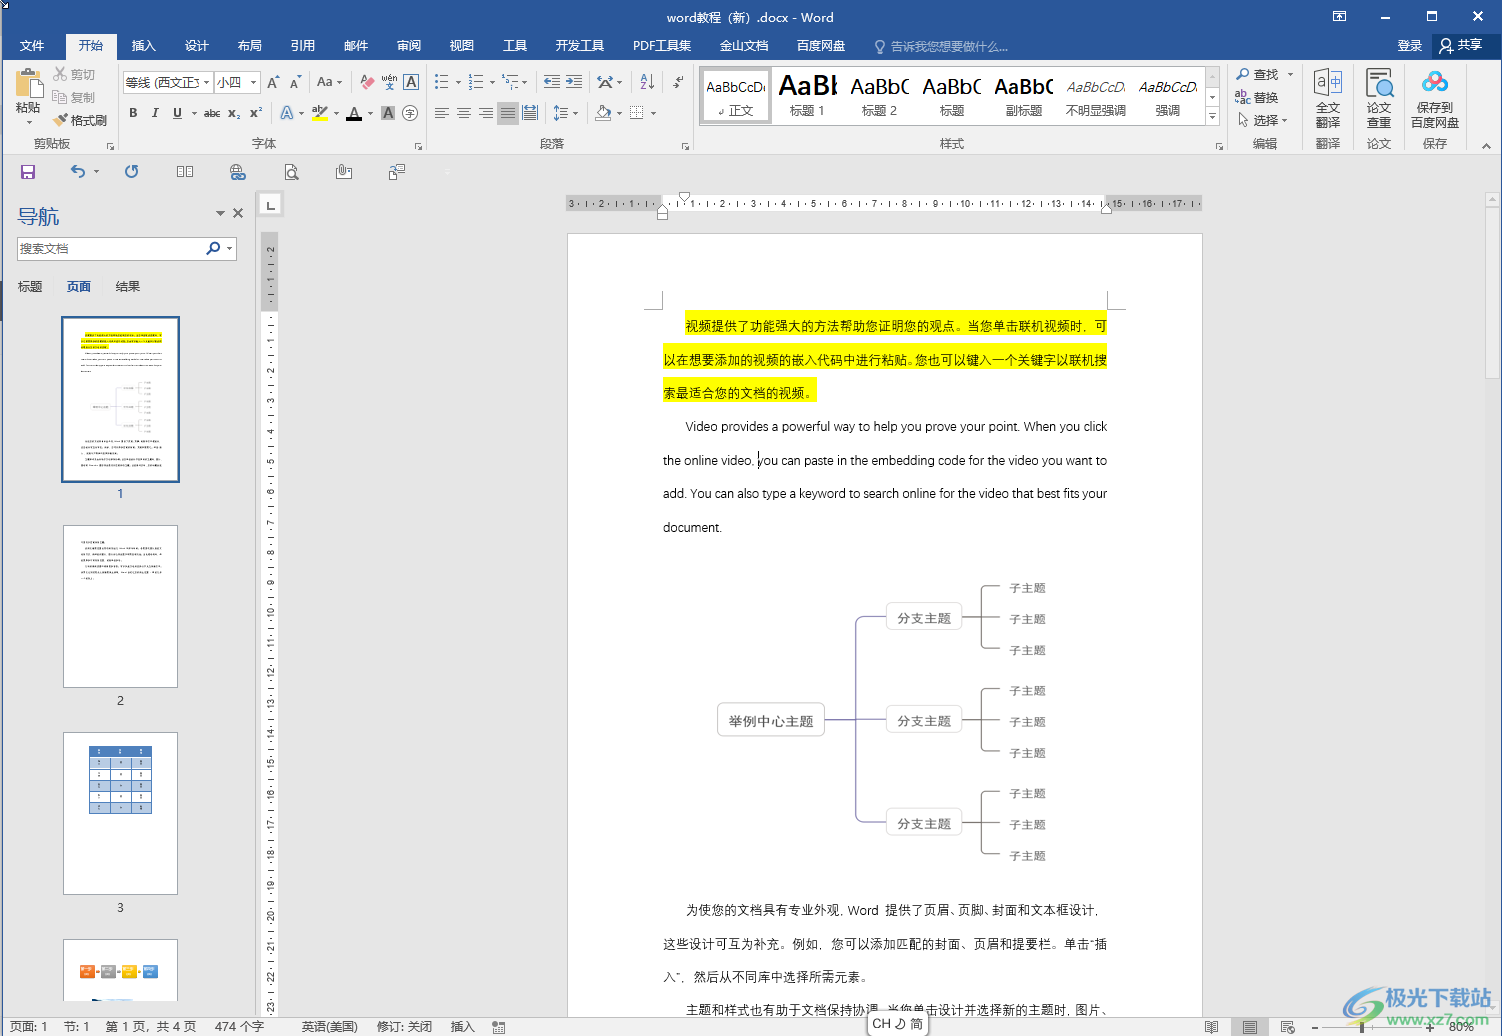Viewport: 1502px width, 1036px height.
Task: Click Find (查找) in editing group
Action: click(x=1258, y=74)
